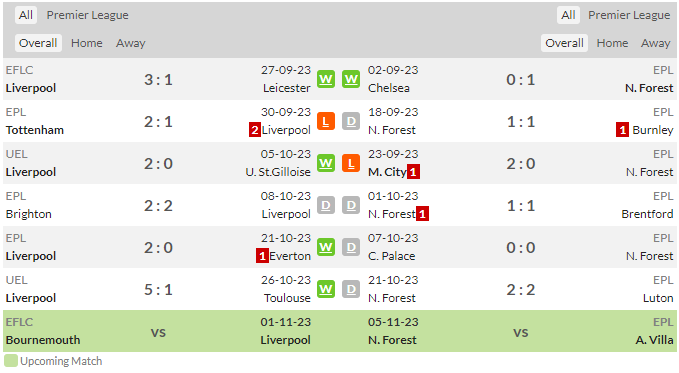The height and width of the screenshot is (373, 679).
Task: Click the Liverpool 5:1 Toulouse score
Action: (x=158, y=289)
